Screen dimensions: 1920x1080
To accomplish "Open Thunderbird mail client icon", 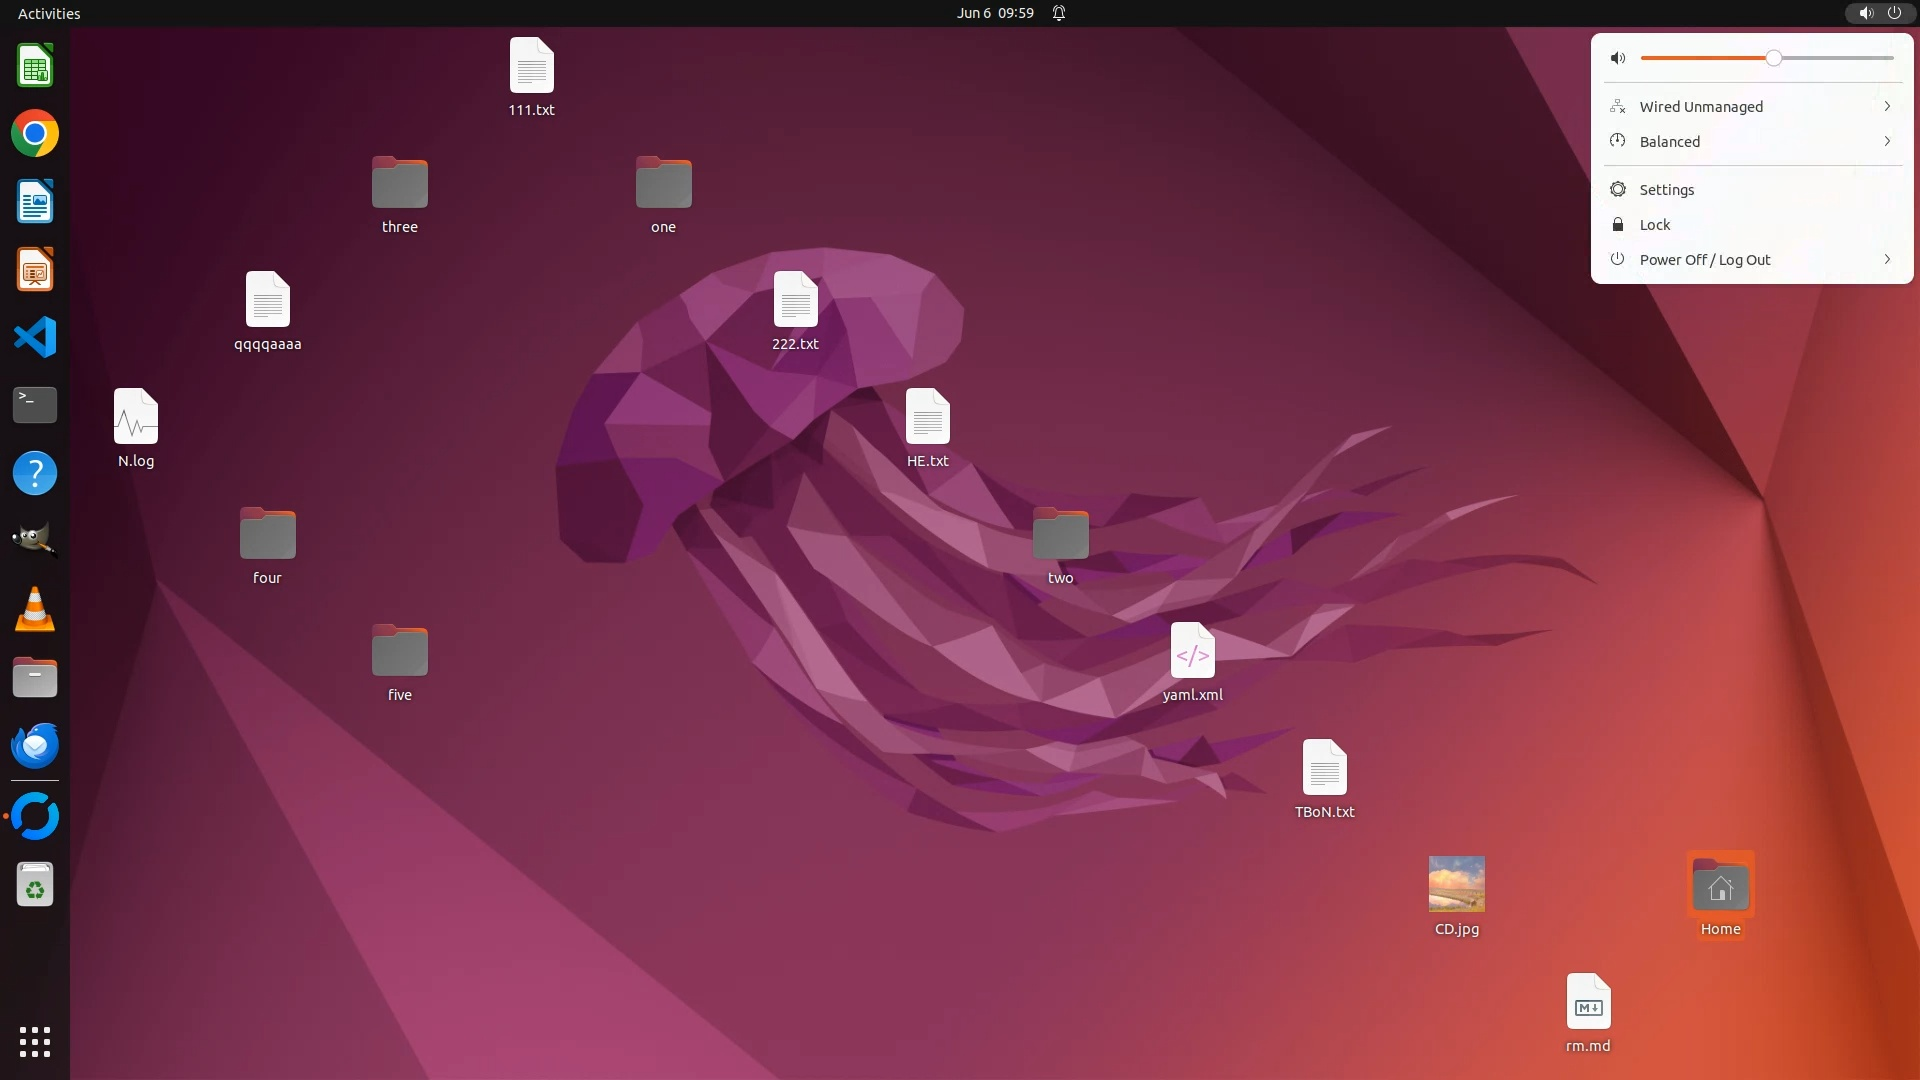I will click(35, 746).
